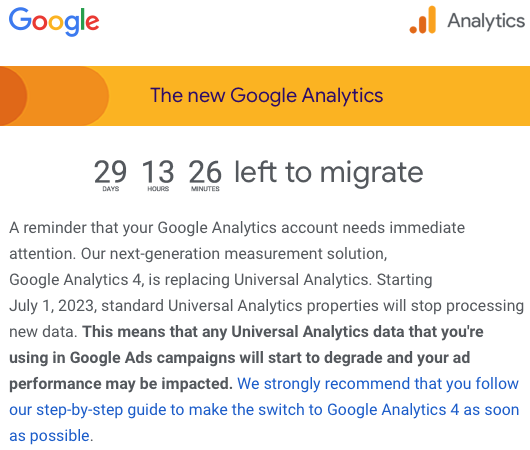Image resolution: width=530 pixels, height=450 pixels.
Task: Click the dark orange semicircle in banner
Action: pos(13,96)
